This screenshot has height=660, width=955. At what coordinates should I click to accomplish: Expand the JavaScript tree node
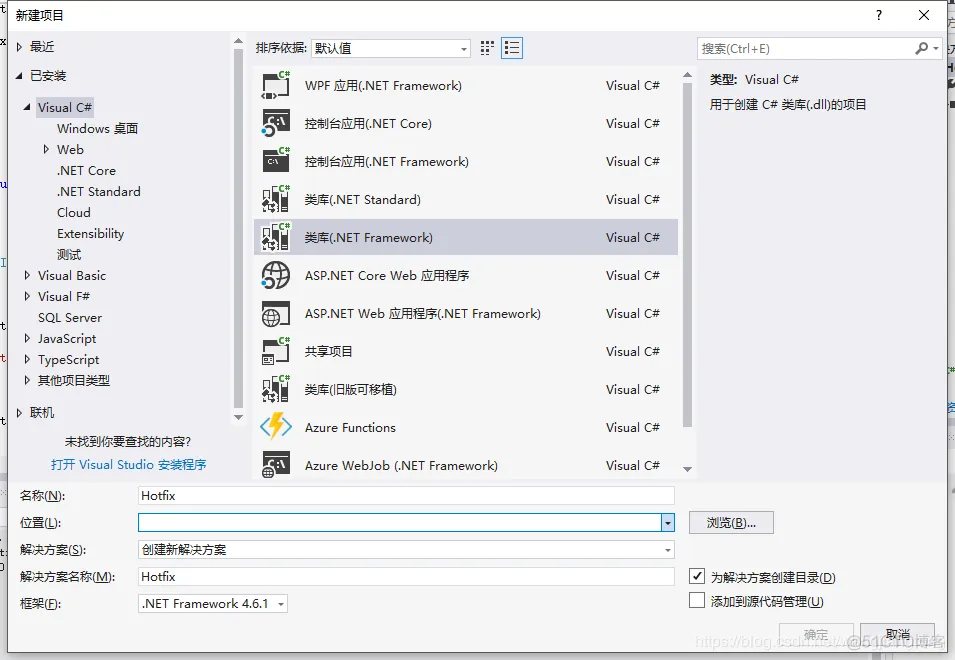point(27,338)
